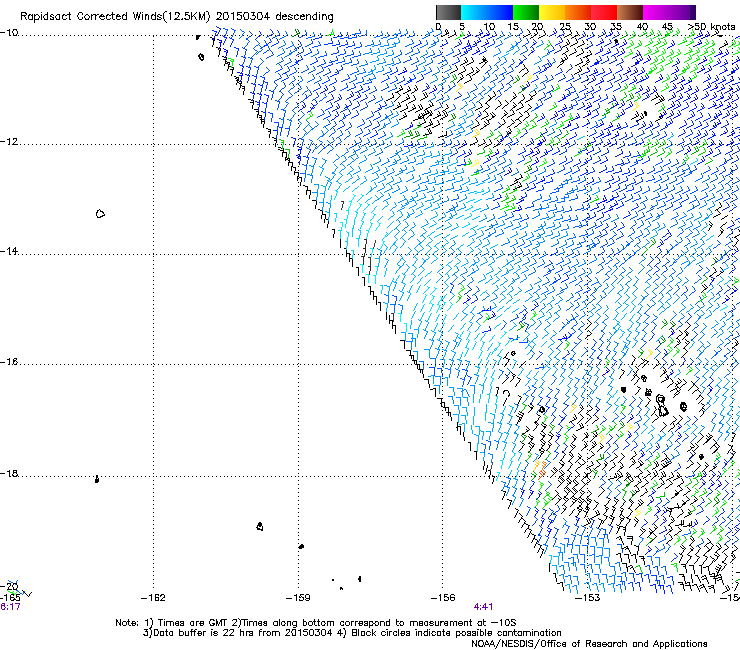The height and width of the screenshot is (650, 740).
Task: Click the gray 0-5 knots legend swatch
Action: (448, 12)
